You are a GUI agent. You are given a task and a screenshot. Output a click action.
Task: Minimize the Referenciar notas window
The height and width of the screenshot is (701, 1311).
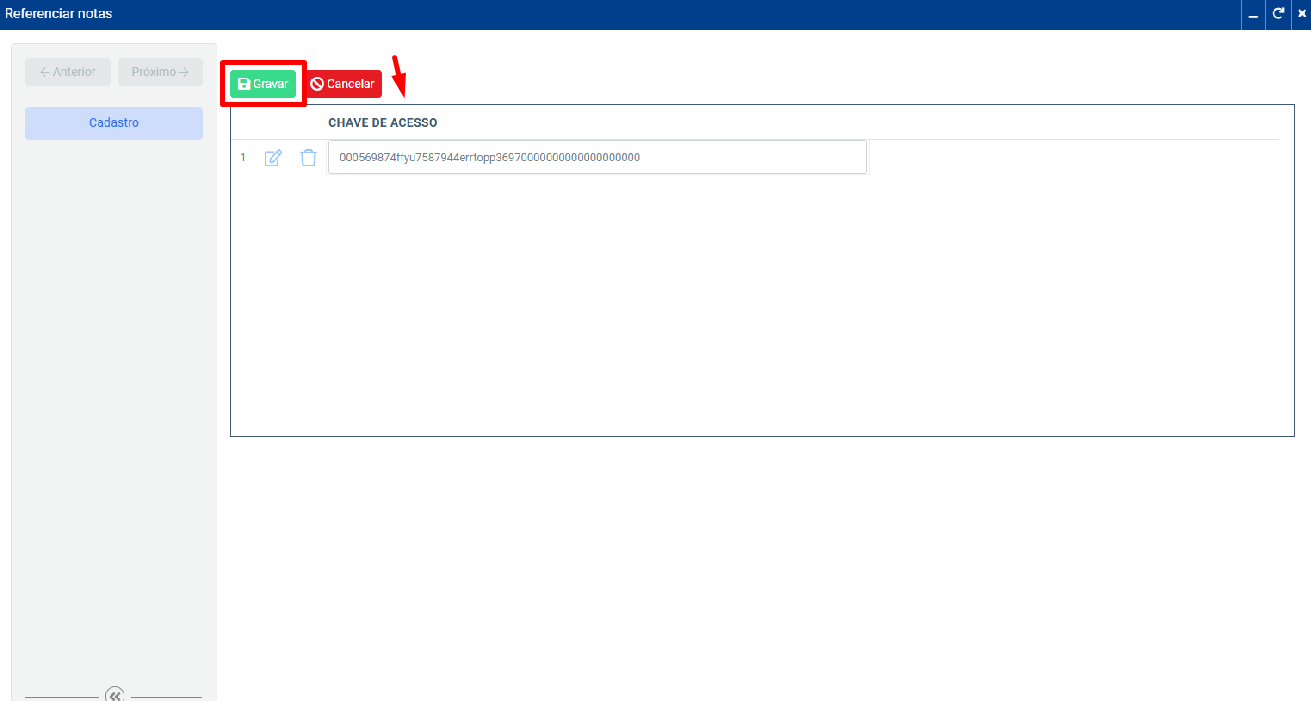coord(1253,14)
